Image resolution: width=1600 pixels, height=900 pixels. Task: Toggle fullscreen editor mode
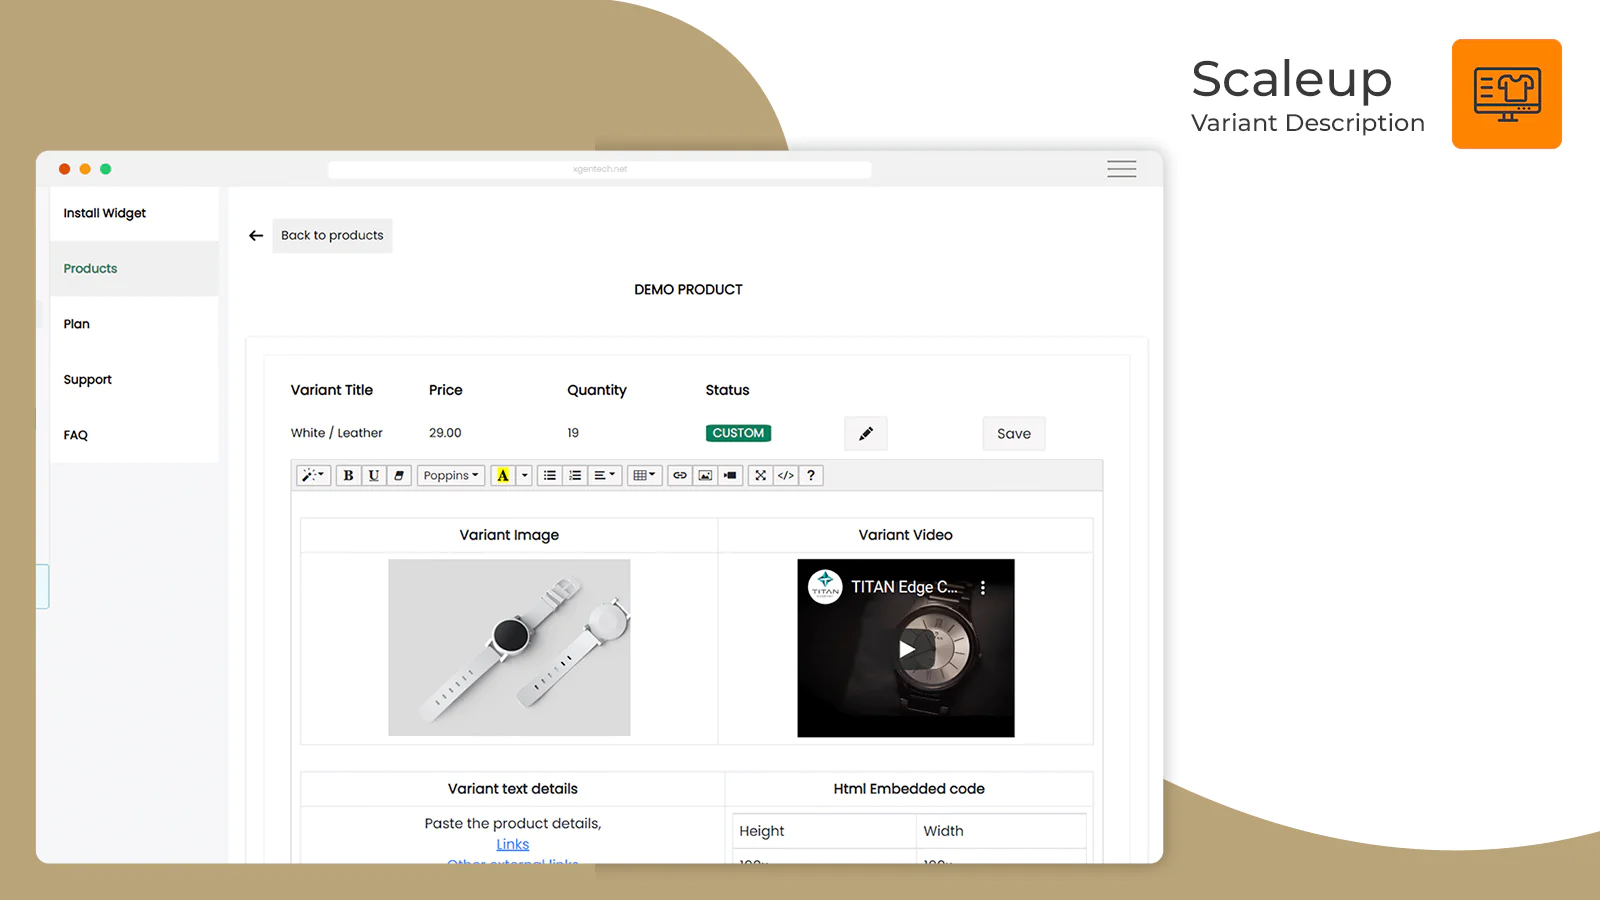pos(760,476)
